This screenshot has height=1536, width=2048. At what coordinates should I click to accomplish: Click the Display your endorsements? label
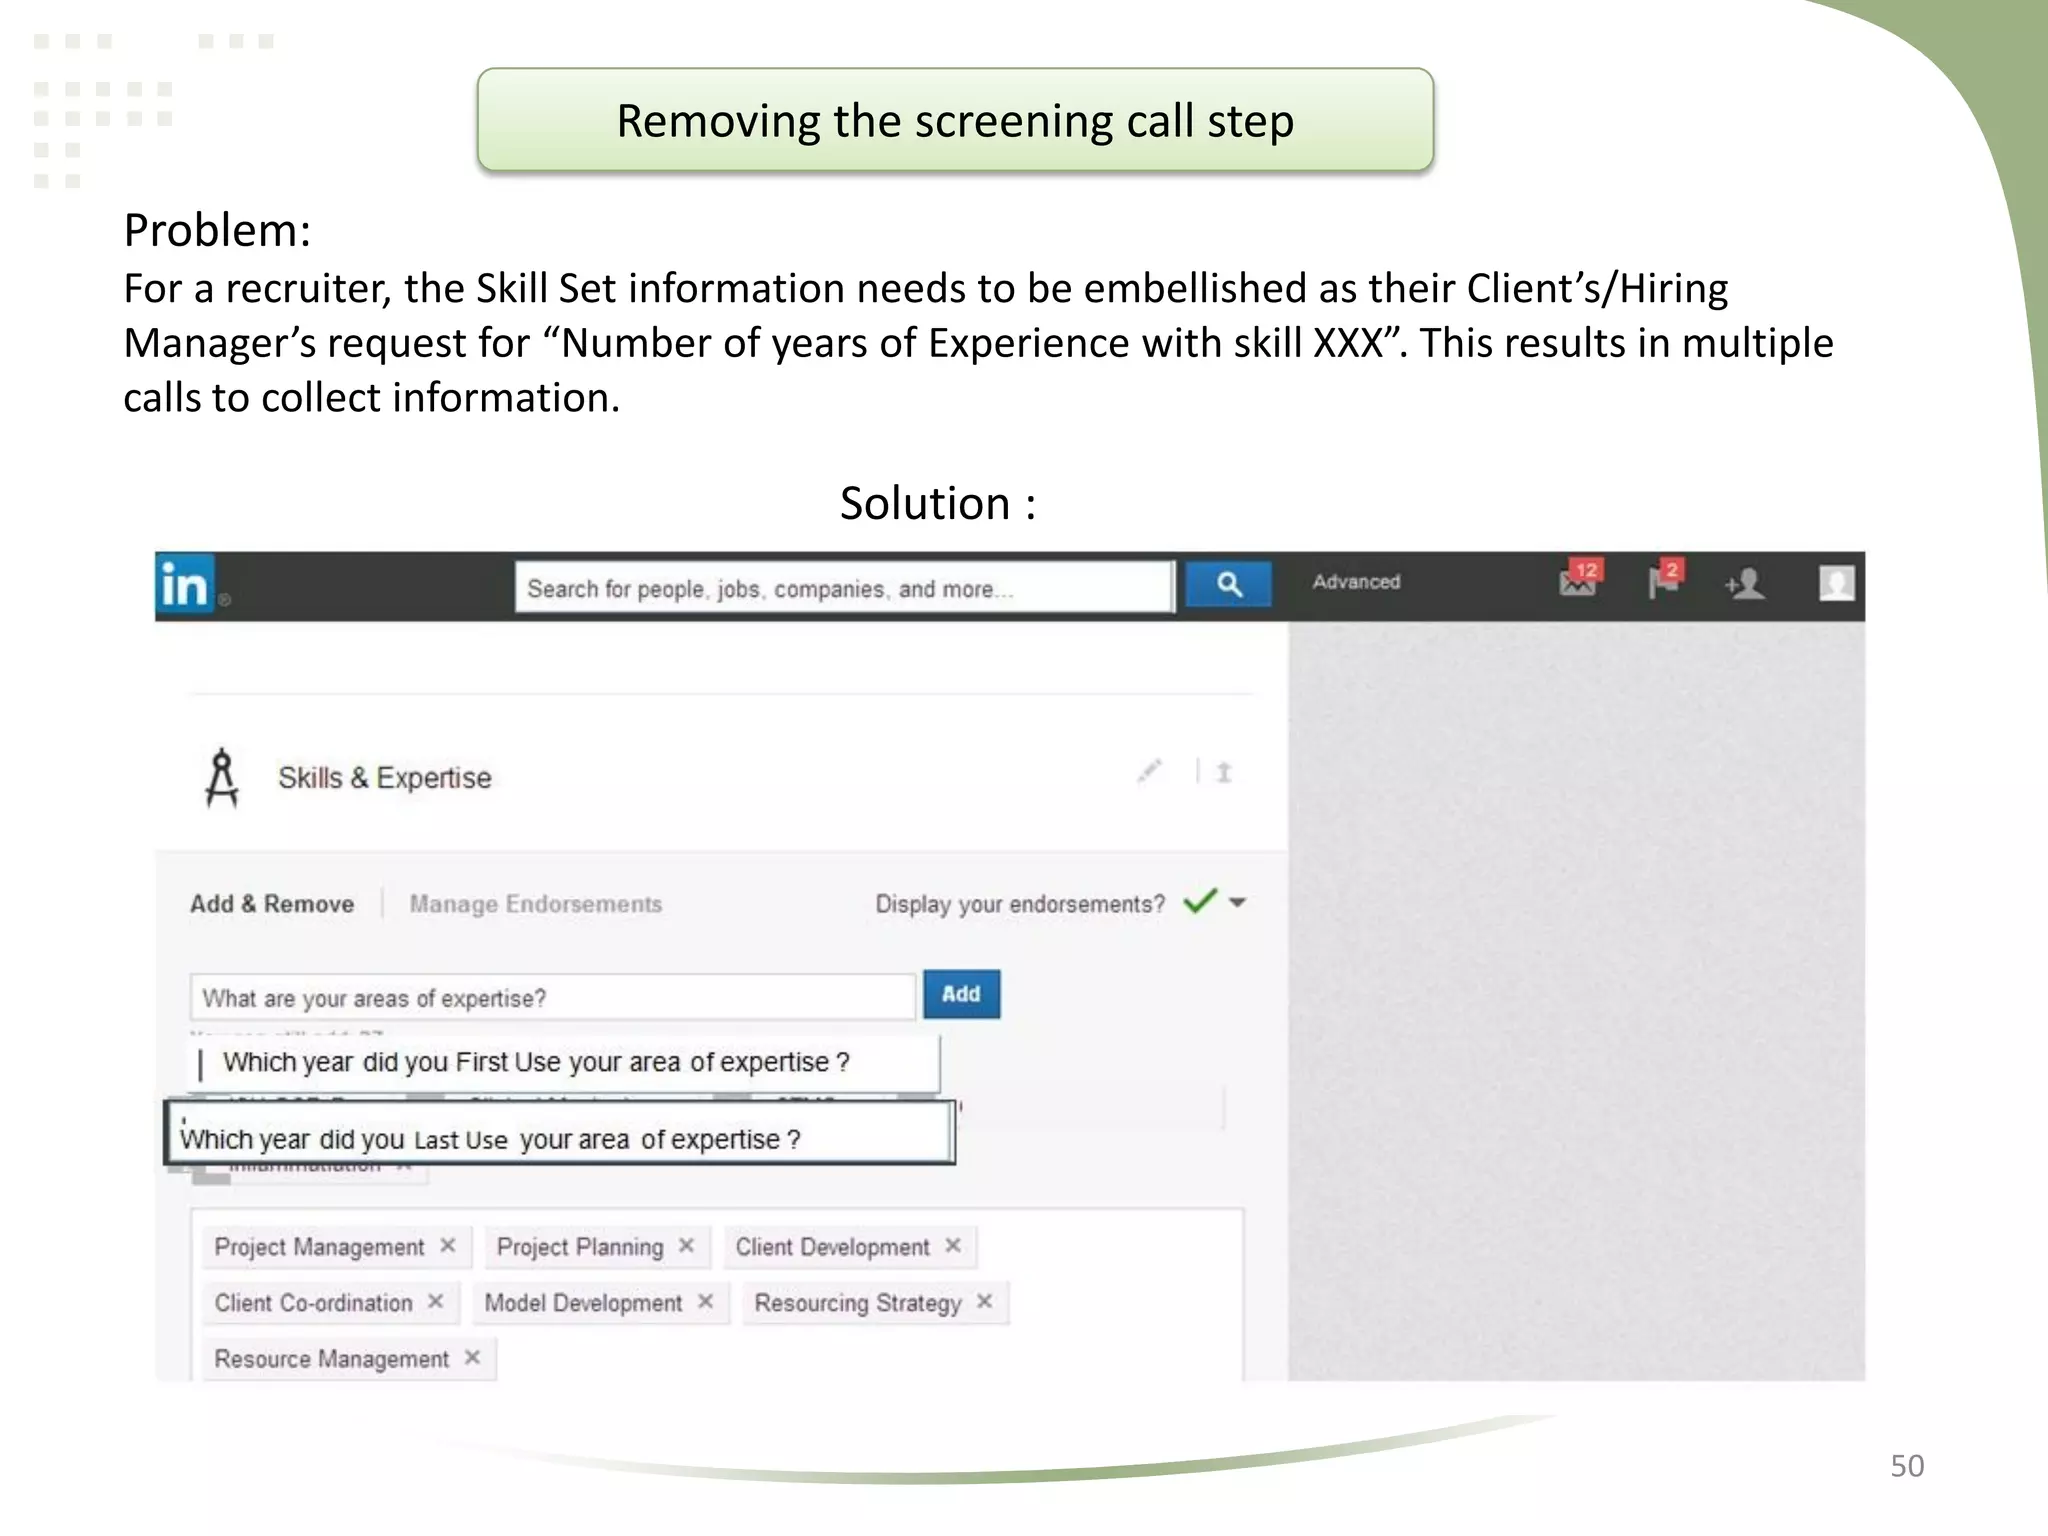(1020, 904)
